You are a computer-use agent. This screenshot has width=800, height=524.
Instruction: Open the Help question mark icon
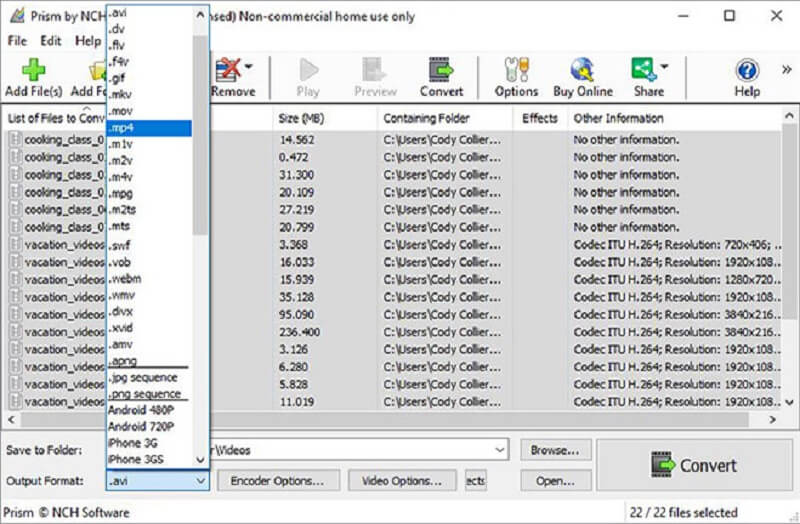[x=746, y=70]
